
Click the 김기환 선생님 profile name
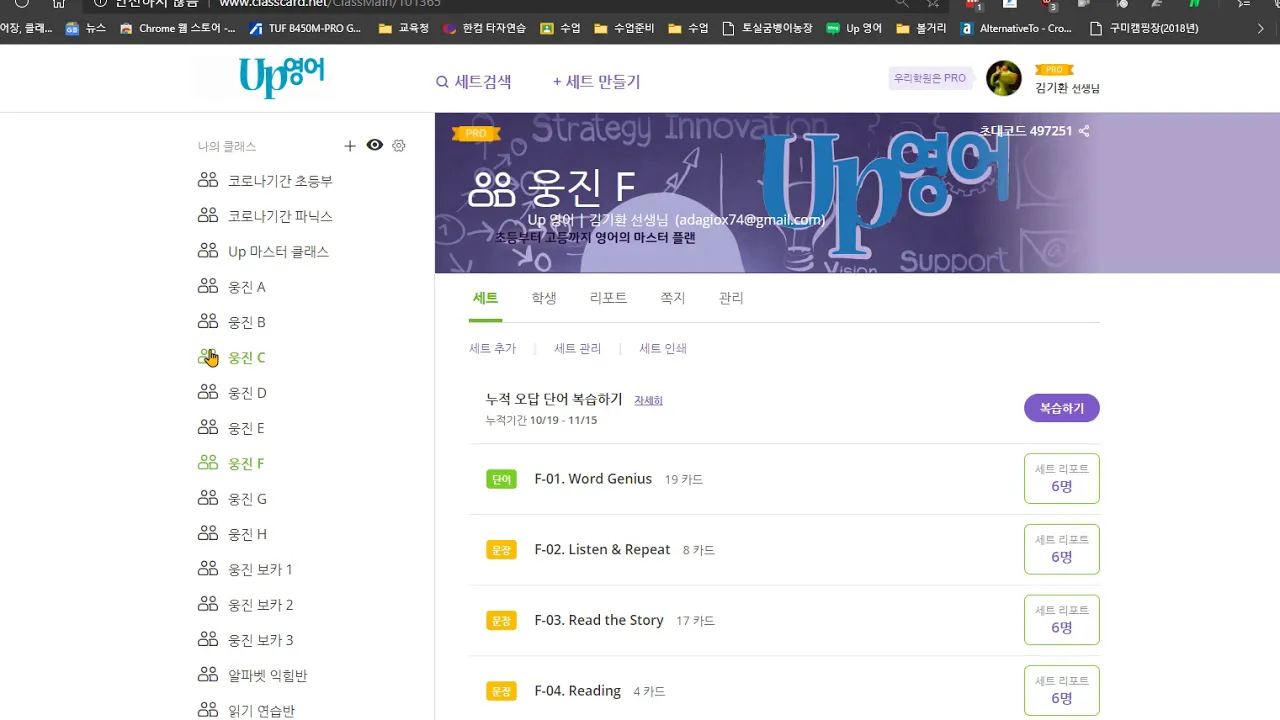tap(1068, 88)
